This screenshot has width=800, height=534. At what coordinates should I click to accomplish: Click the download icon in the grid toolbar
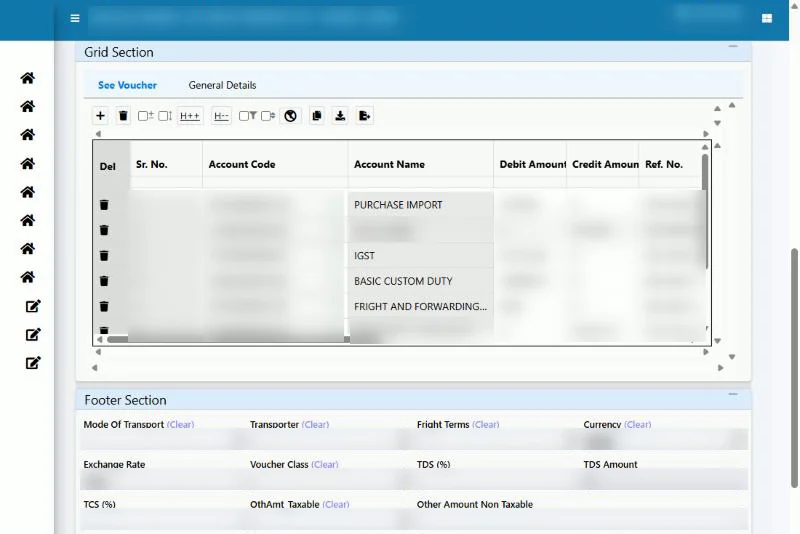340,116
